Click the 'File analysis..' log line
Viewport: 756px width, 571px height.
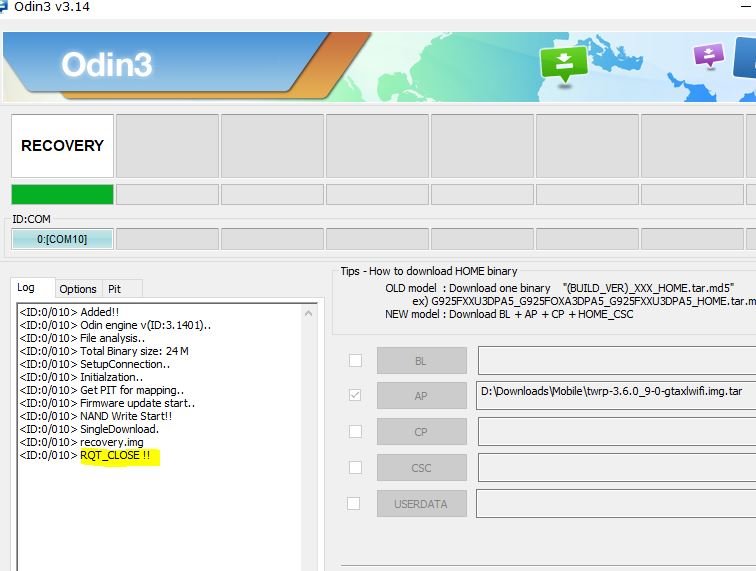[x=82, y=338]
